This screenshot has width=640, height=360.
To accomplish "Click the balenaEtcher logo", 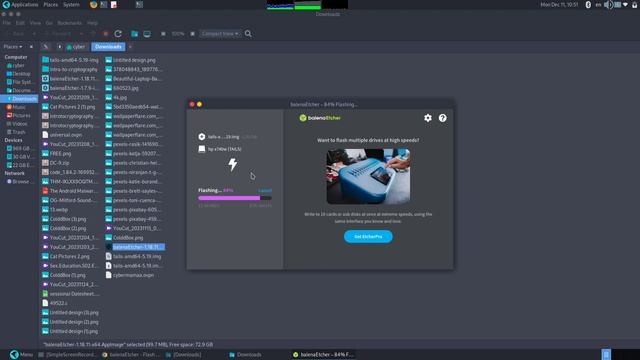I will 320,118.
